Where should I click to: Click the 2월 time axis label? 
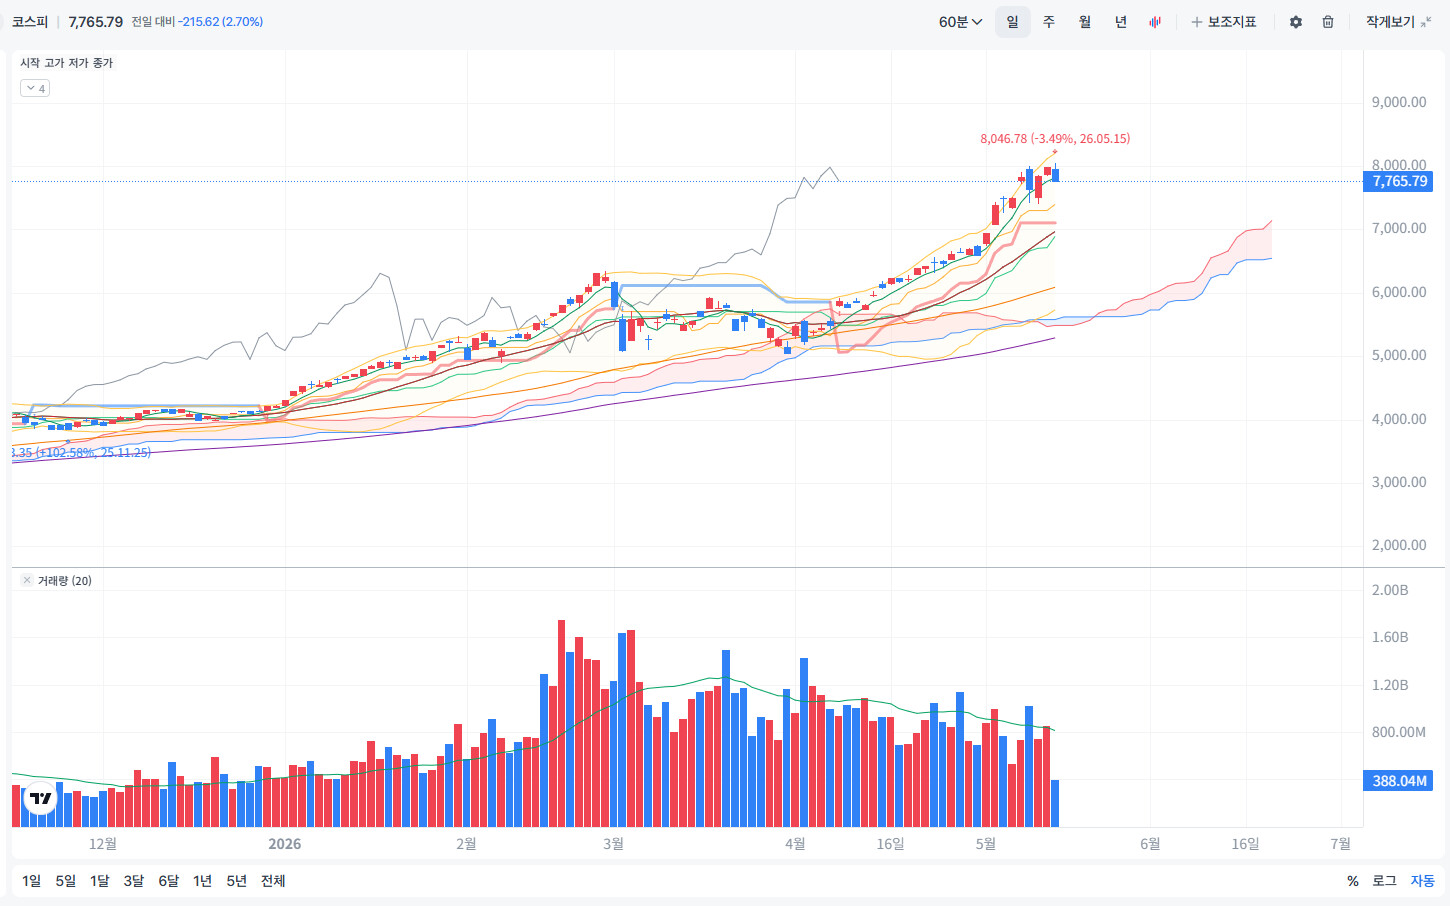466,844
